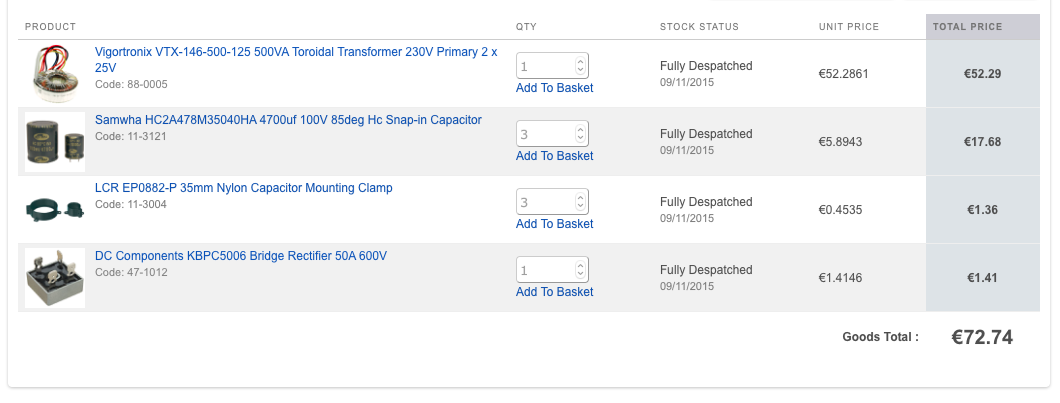This screenshot has width=1060, height=403.
Task: Click the bridge rectifier product image
Action: [55, 277]
